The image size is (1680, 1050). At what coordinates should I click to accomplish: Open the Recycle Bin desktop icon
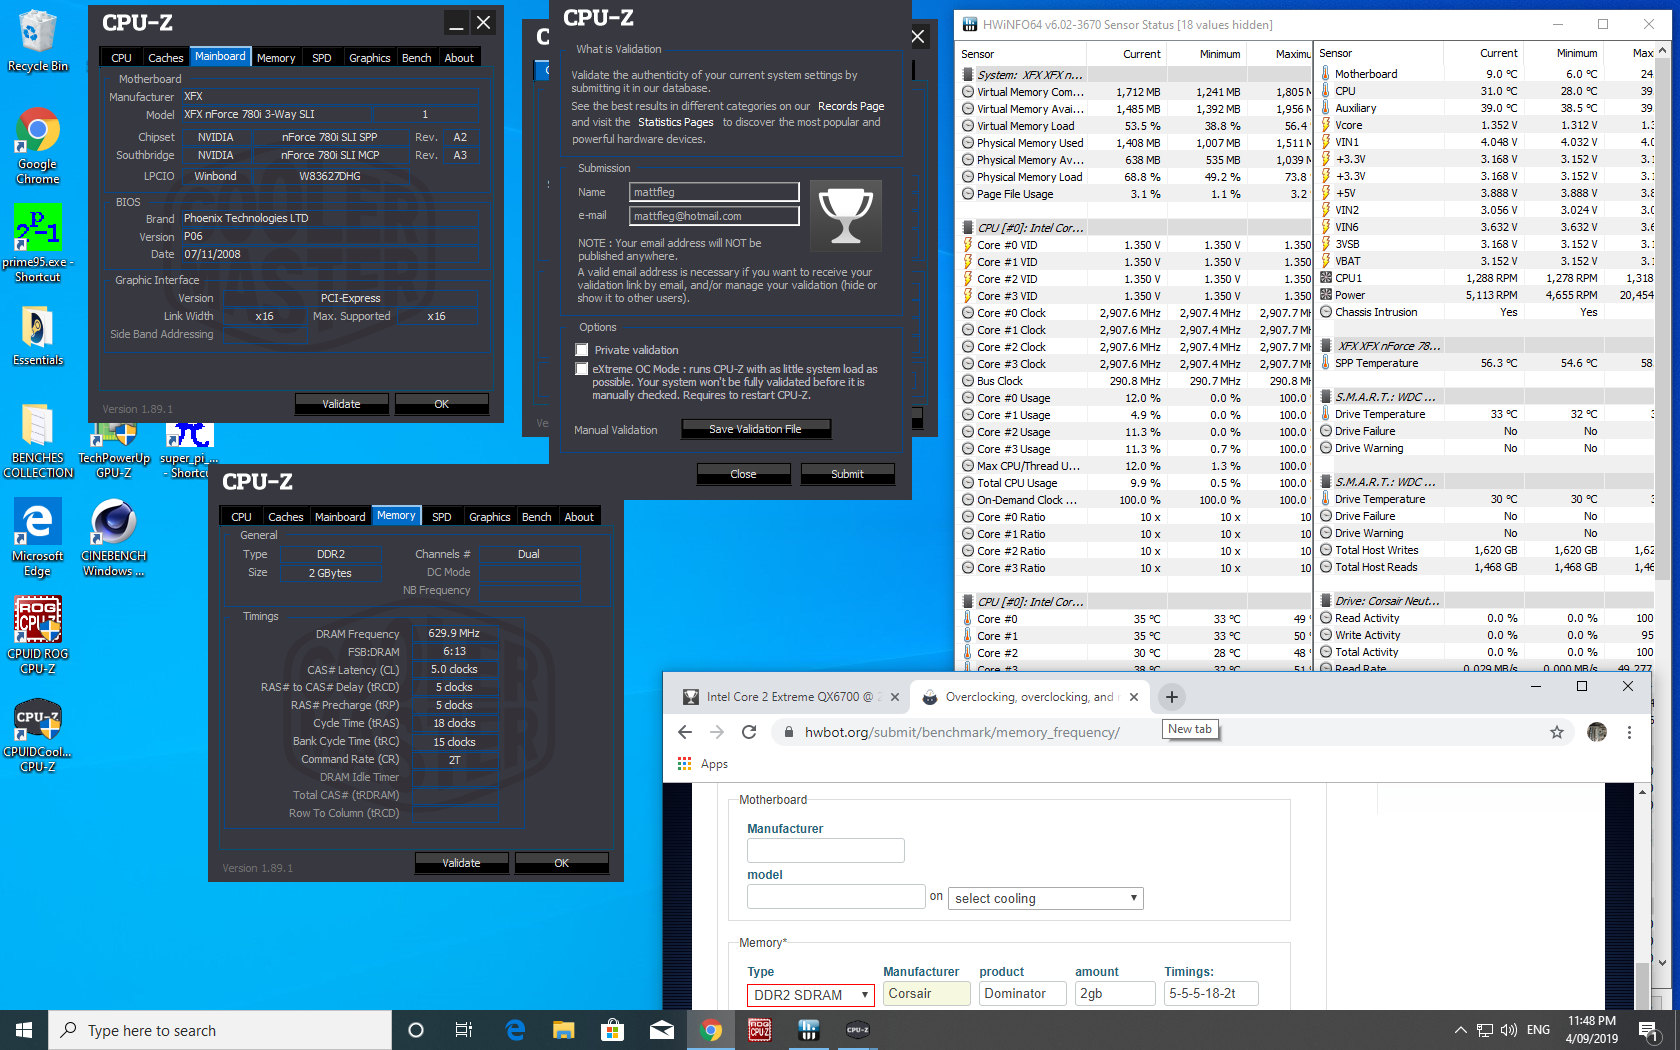point(38,40)
